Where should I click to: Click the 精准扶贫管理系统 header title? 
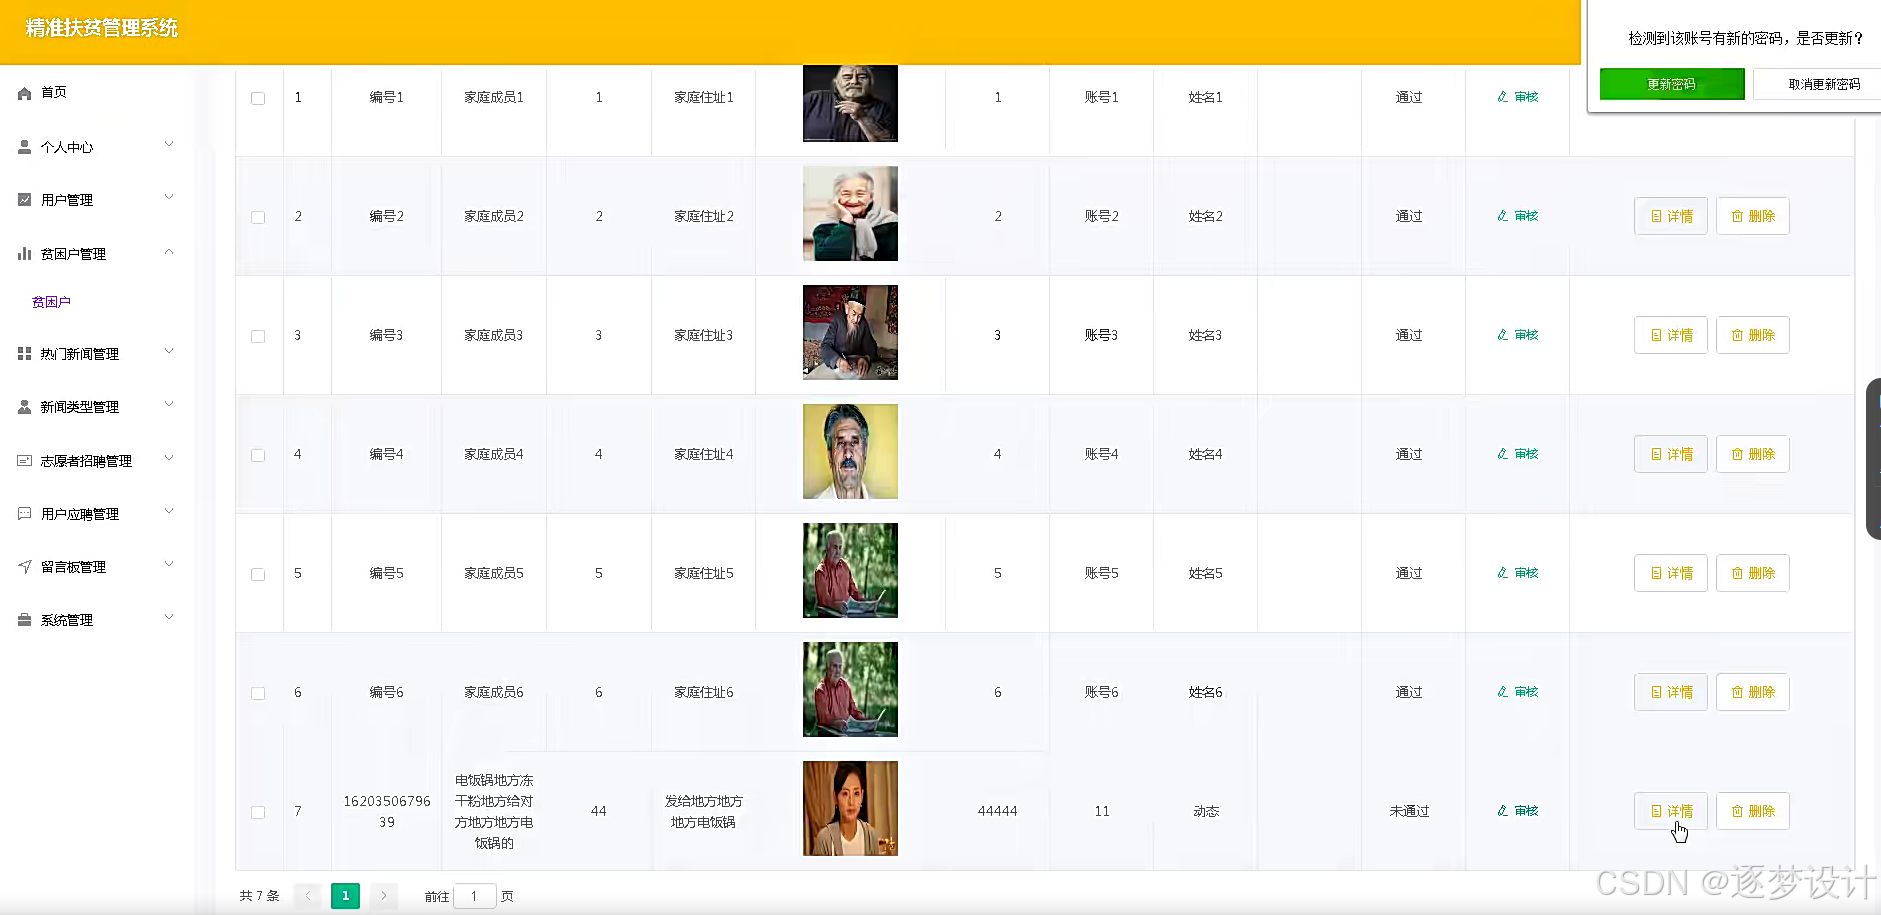tap(102, 28)
